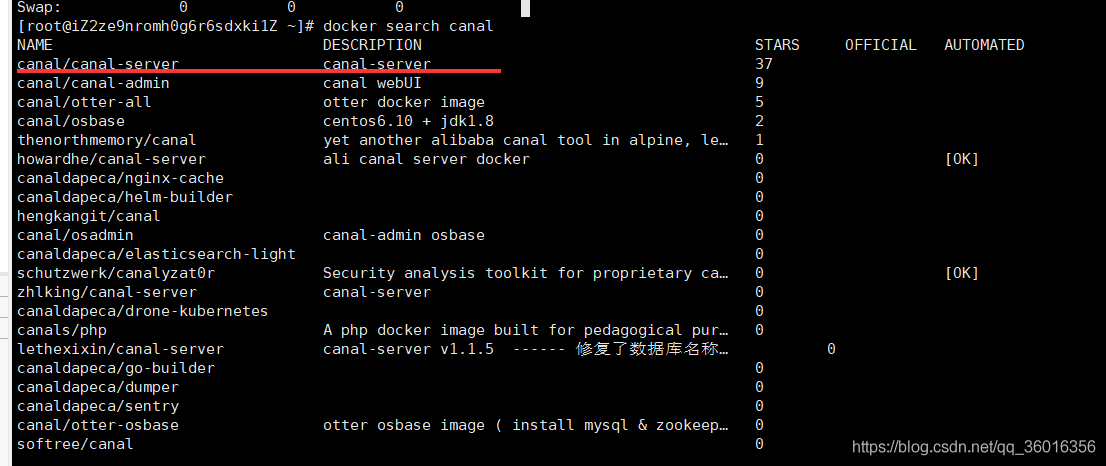1106x466 pixels.
Task: Click the AUTOMATED column header
Action: coord(984,45)
